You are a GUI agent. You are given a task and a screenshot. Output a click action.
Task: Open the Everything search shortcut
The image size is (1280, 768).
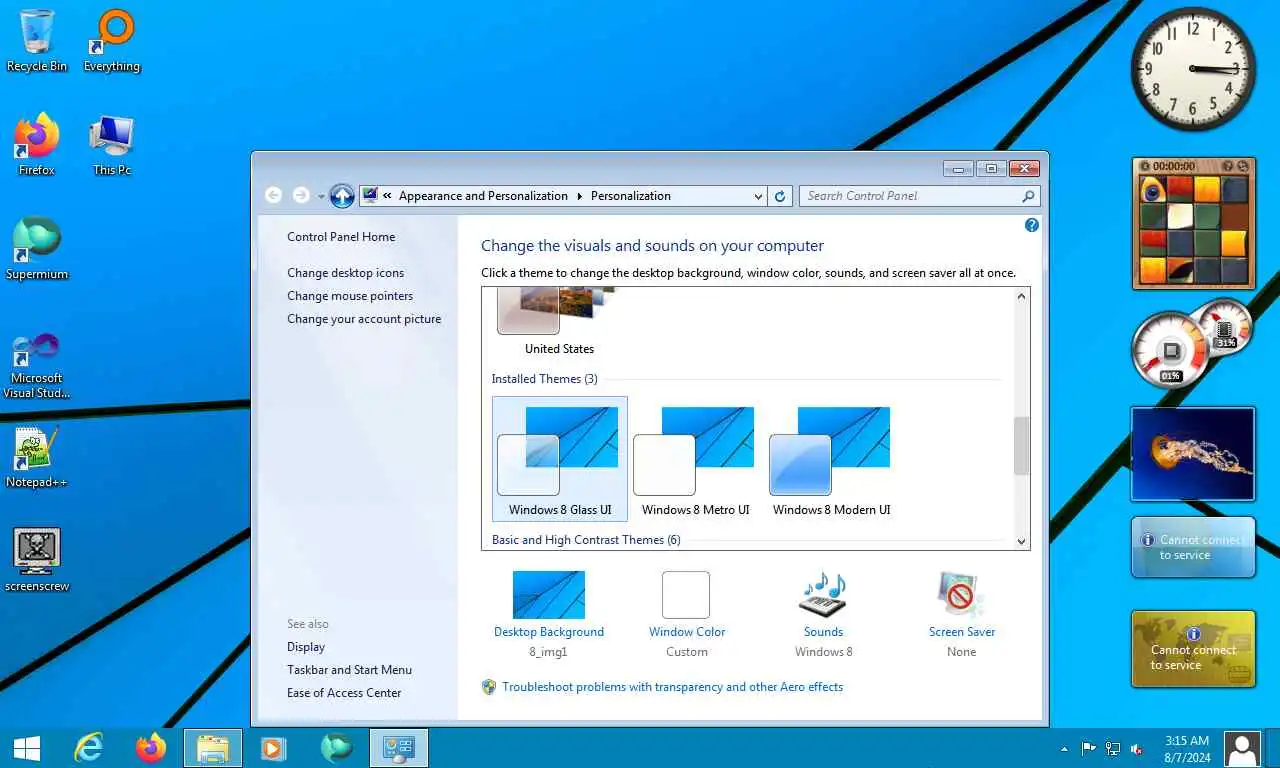tap(112, 40)
